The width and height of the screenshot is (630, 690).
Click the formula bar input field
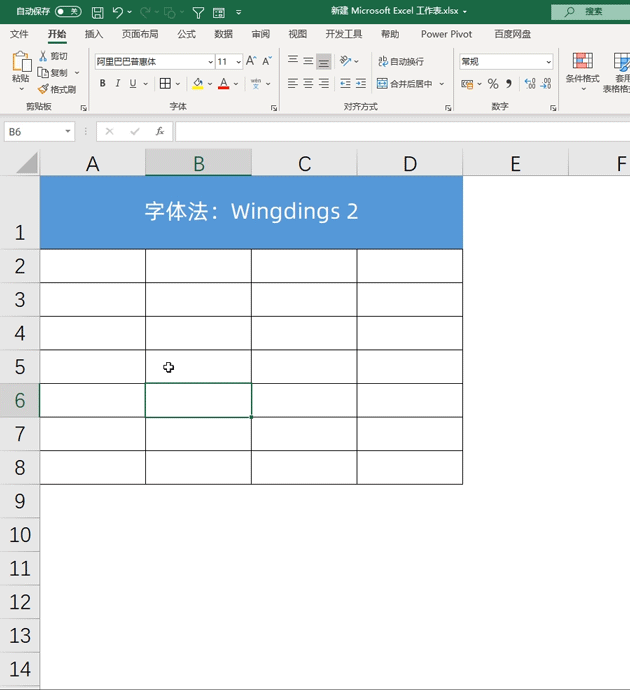pos(403,132)
